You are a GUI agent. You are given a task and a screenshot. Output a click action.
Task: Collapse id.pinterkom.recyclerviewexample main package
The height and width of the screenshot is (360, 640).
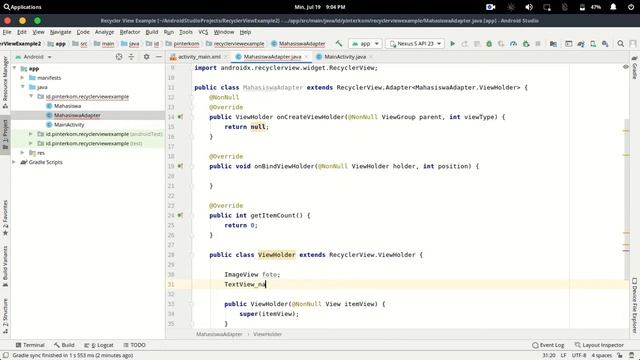[31, 96]
